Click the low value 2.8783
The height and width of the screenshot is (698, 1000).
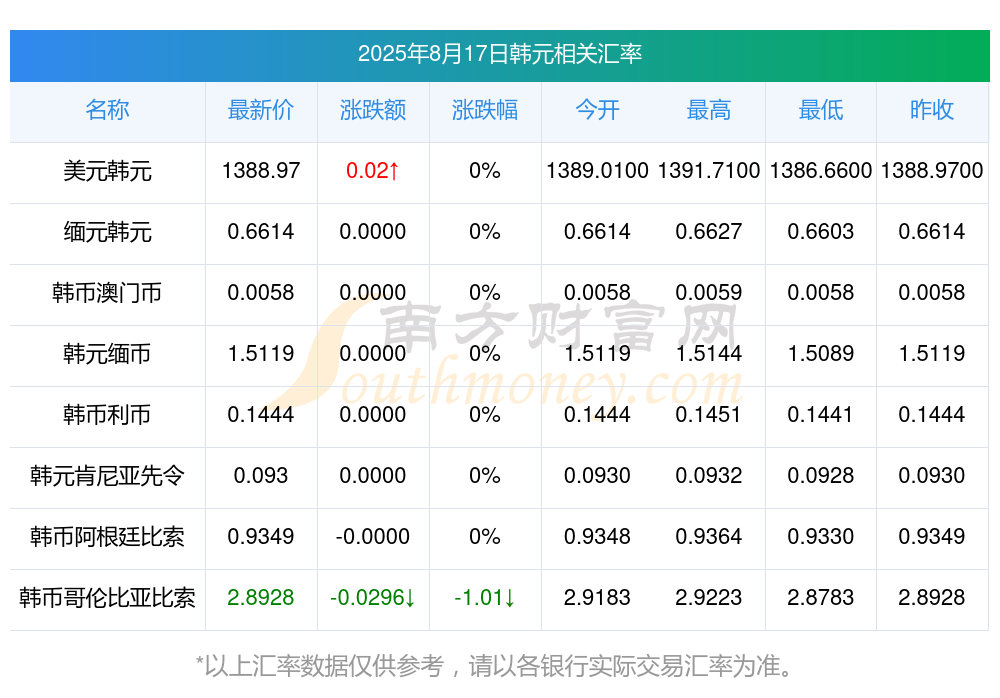[x=821, y=598]
